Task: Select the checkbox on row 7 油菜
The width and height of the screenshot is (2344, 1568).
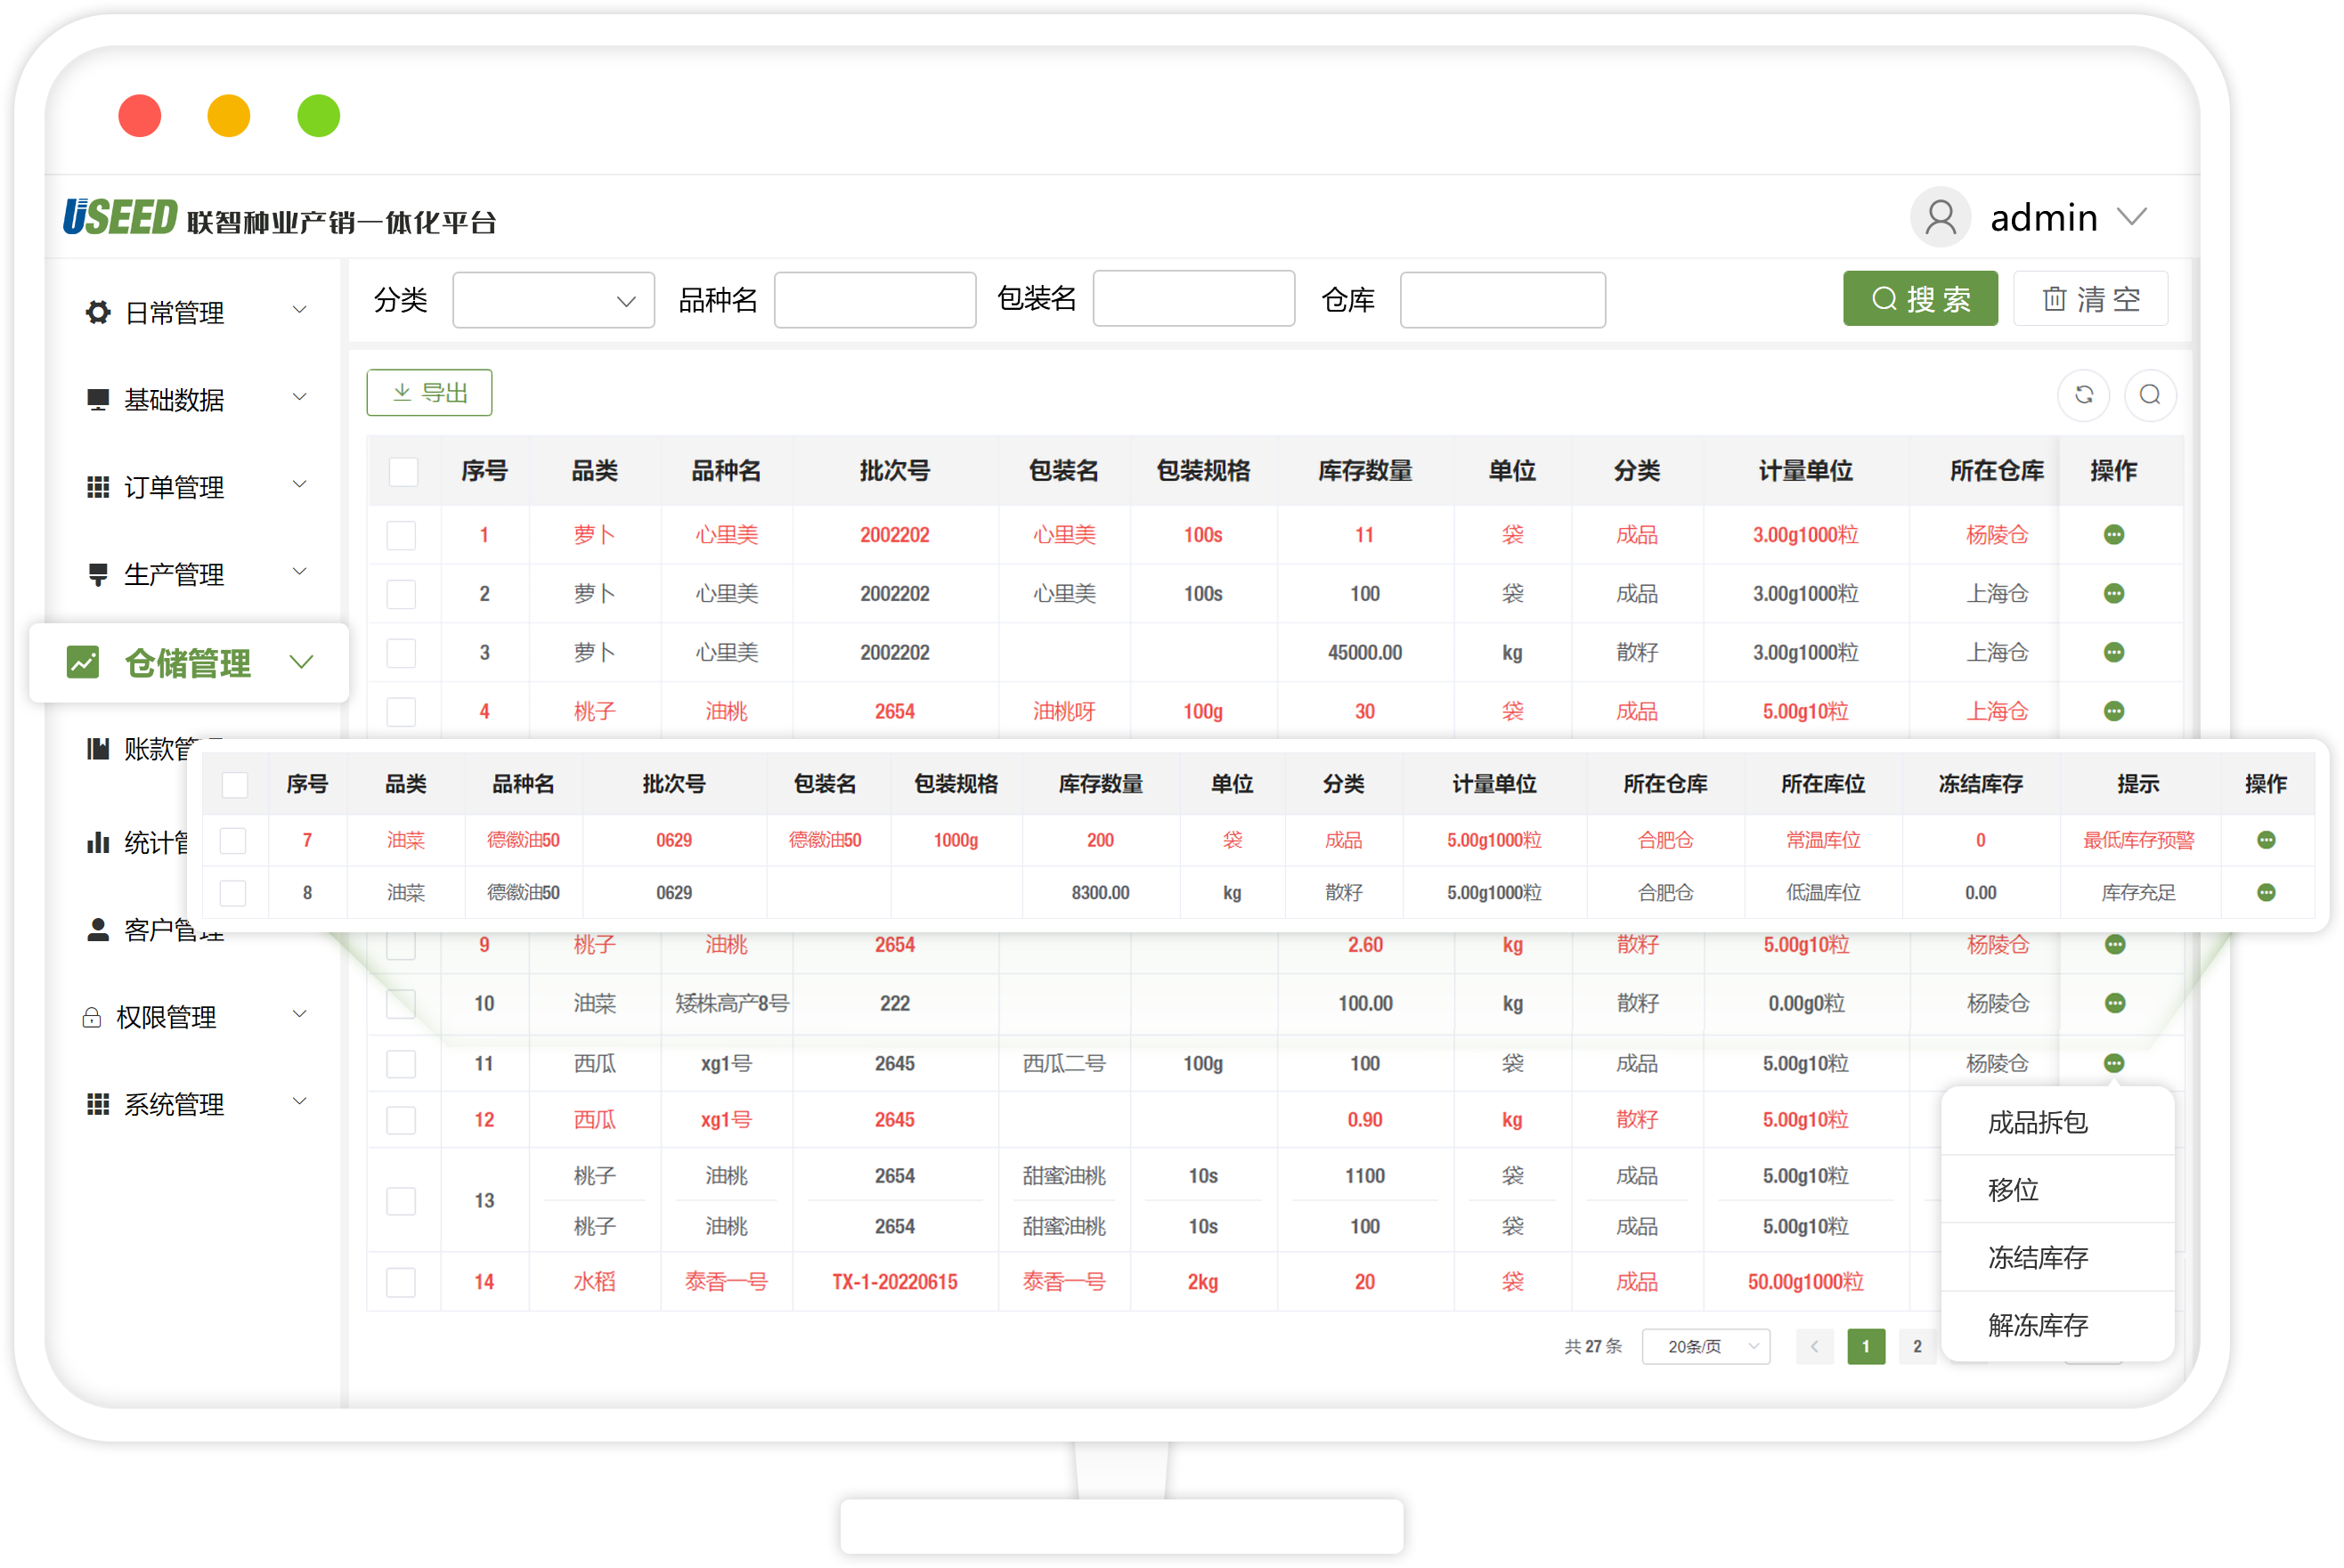Action: (x=236, y=840)
